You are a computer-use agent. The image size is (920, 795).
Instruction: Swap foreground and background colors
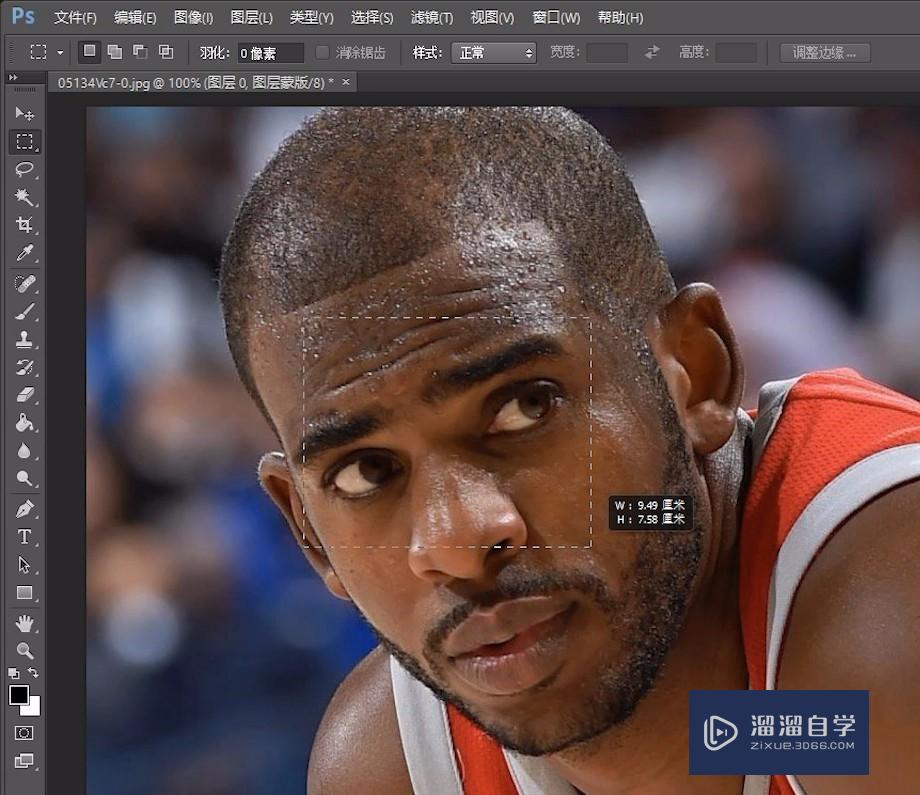coord(33,673)
